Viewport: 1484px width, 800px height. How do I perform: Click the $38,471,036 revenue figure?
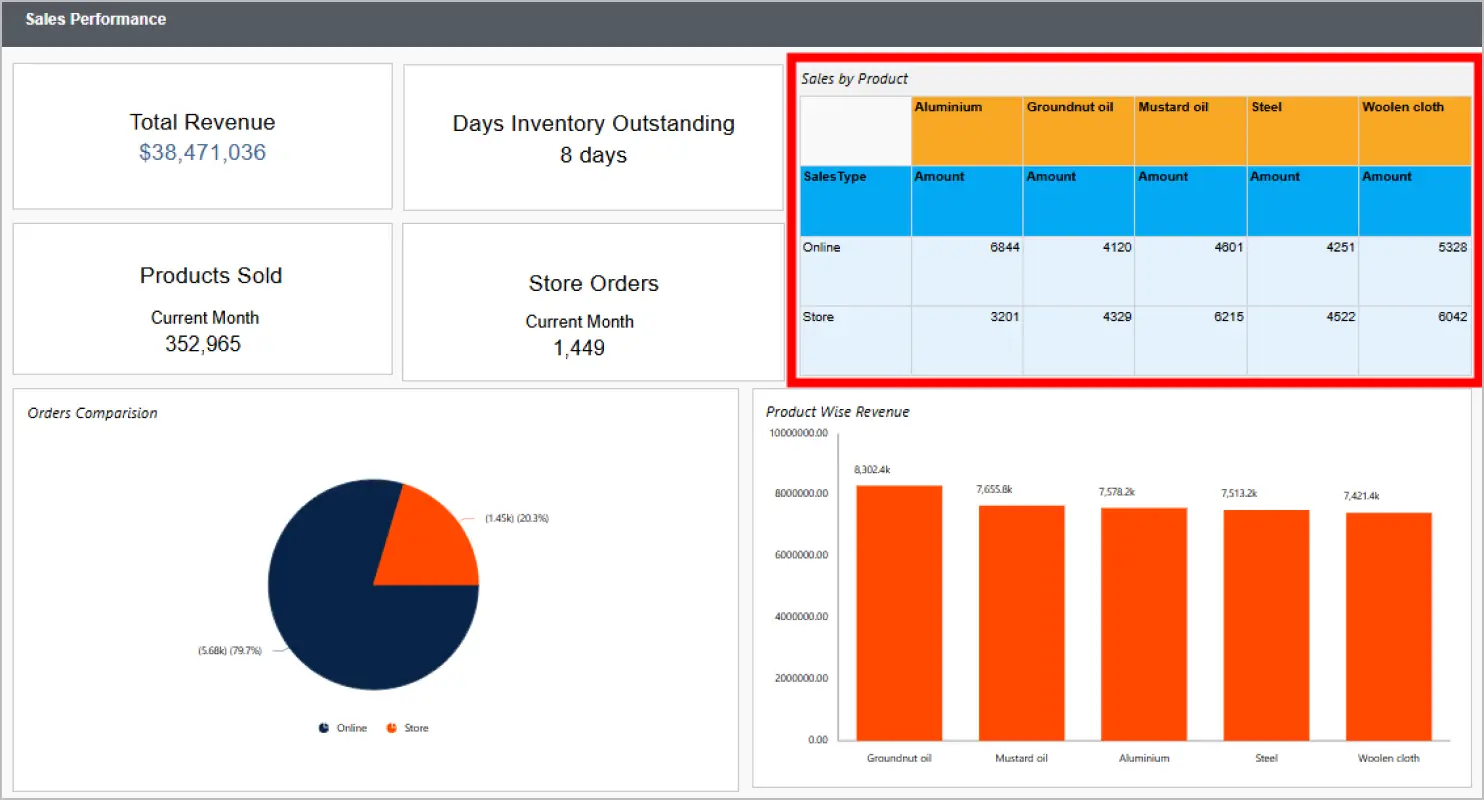click(202, 151)
